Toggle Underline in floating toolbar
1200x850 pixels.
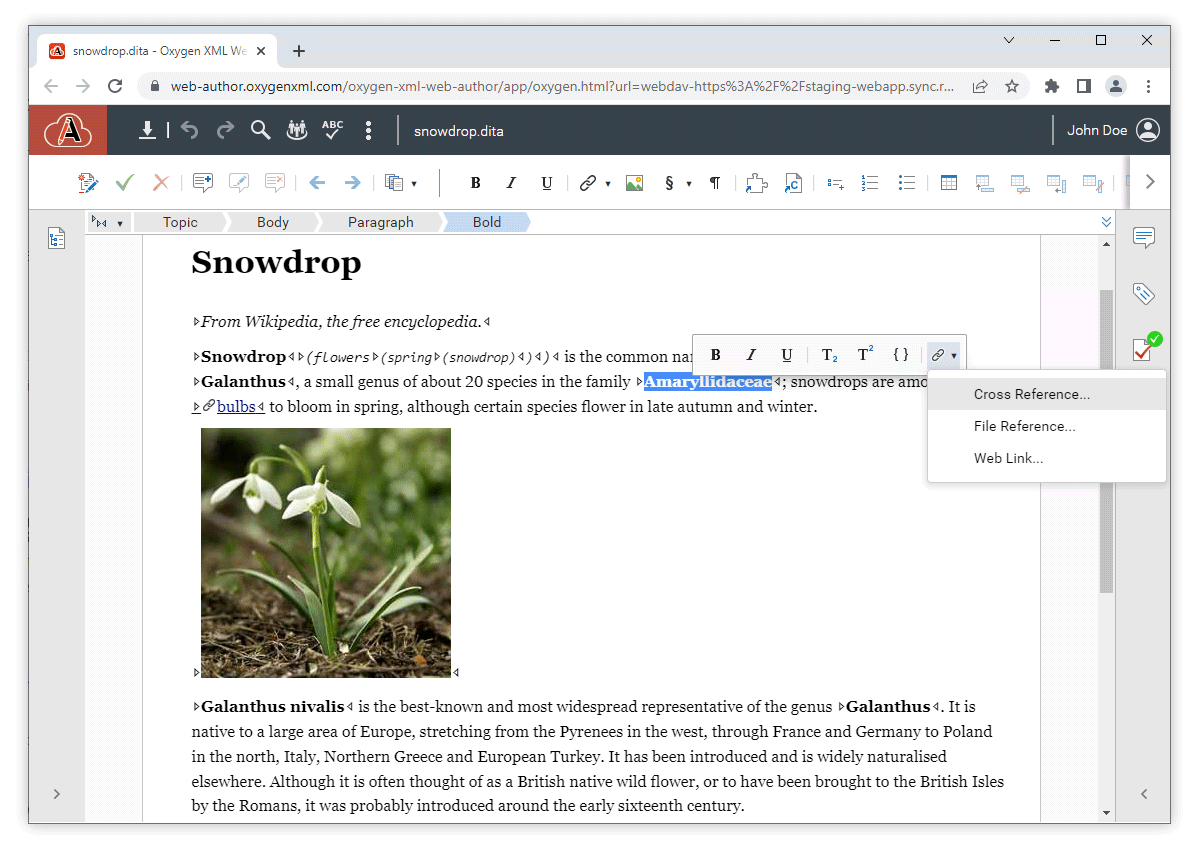[787, 355]
